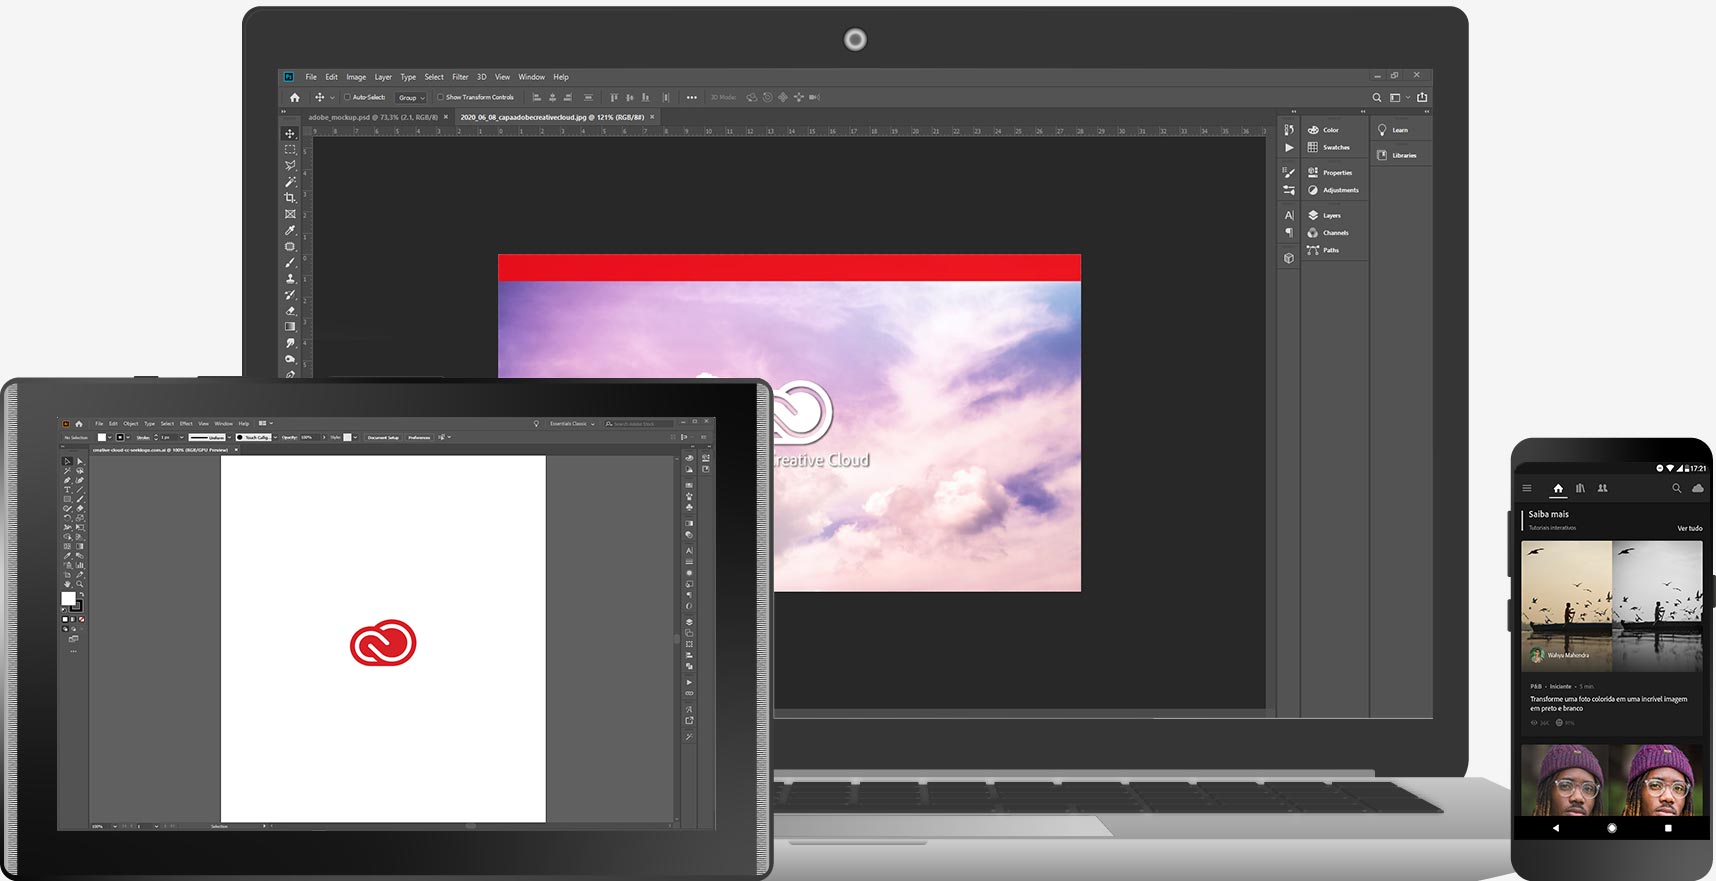Image resolution: width=1716 pixels, height=881 pixels.
Task: Open the Illustrator fill color dropdown arrow
Action: click(110, 437)
